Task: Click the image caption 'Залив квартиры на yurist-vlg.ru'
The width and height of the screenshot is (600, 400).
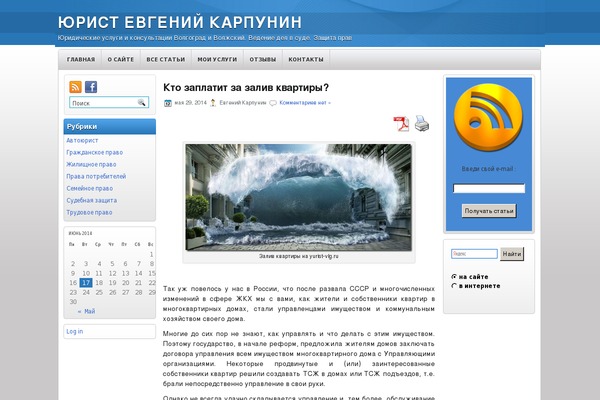Action: (299, 256)
